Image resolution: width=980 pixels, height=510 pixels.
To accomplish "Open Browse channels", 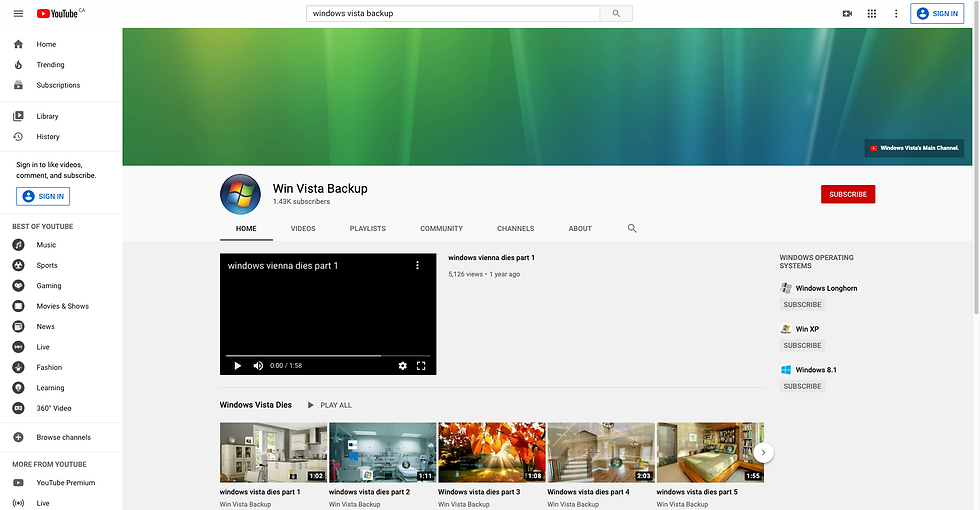I will tap(61, 438).
